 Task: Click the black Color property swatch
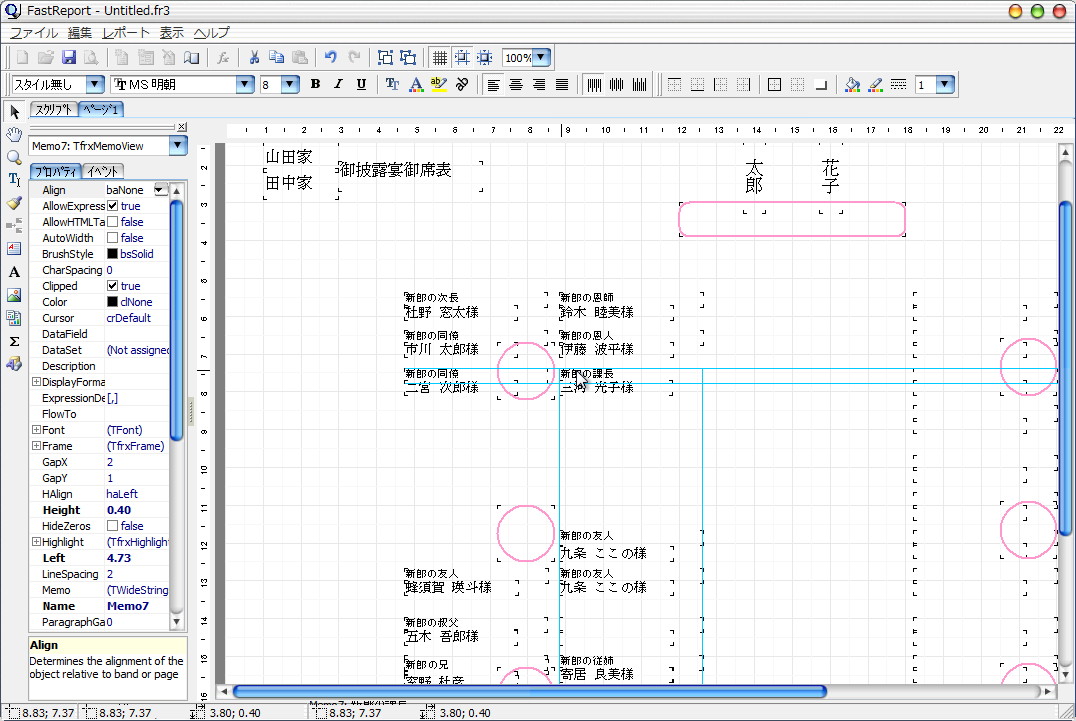(x=113, y=302)
